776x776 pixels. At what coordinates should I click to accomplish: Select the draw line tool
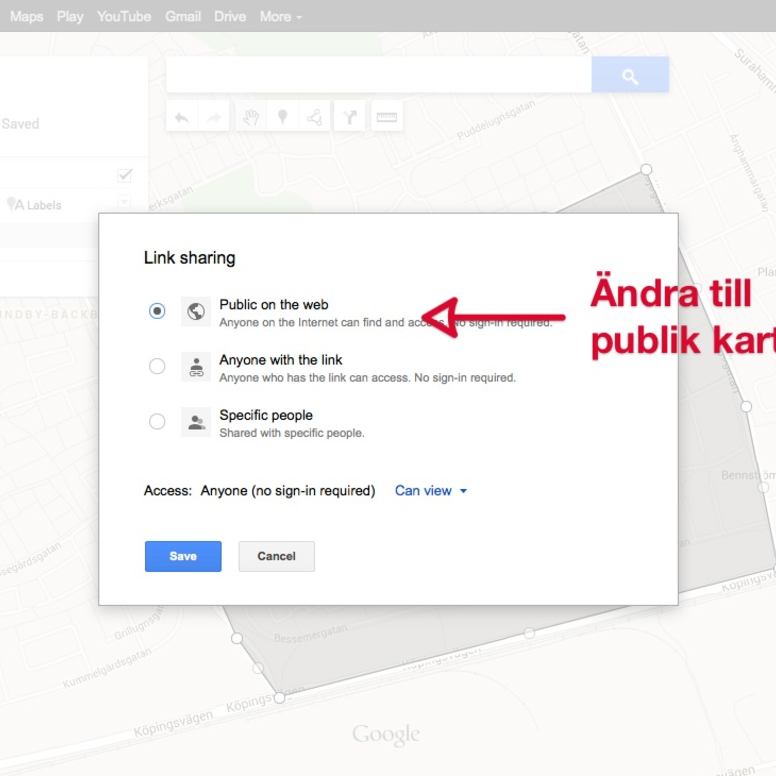click(315, 118)
